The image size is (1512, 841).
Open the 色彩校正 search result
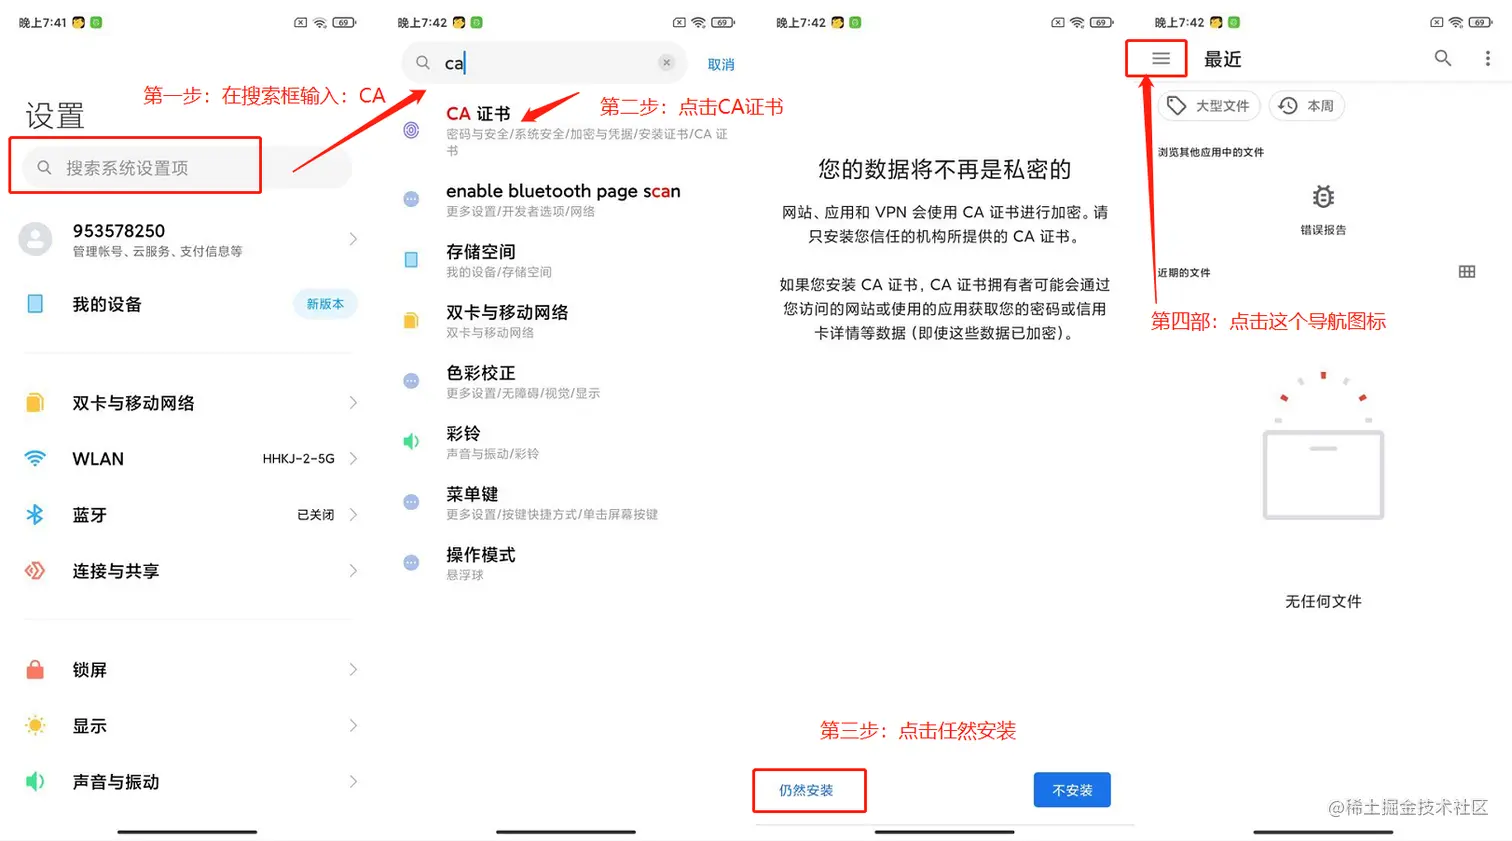pos(566,381)
